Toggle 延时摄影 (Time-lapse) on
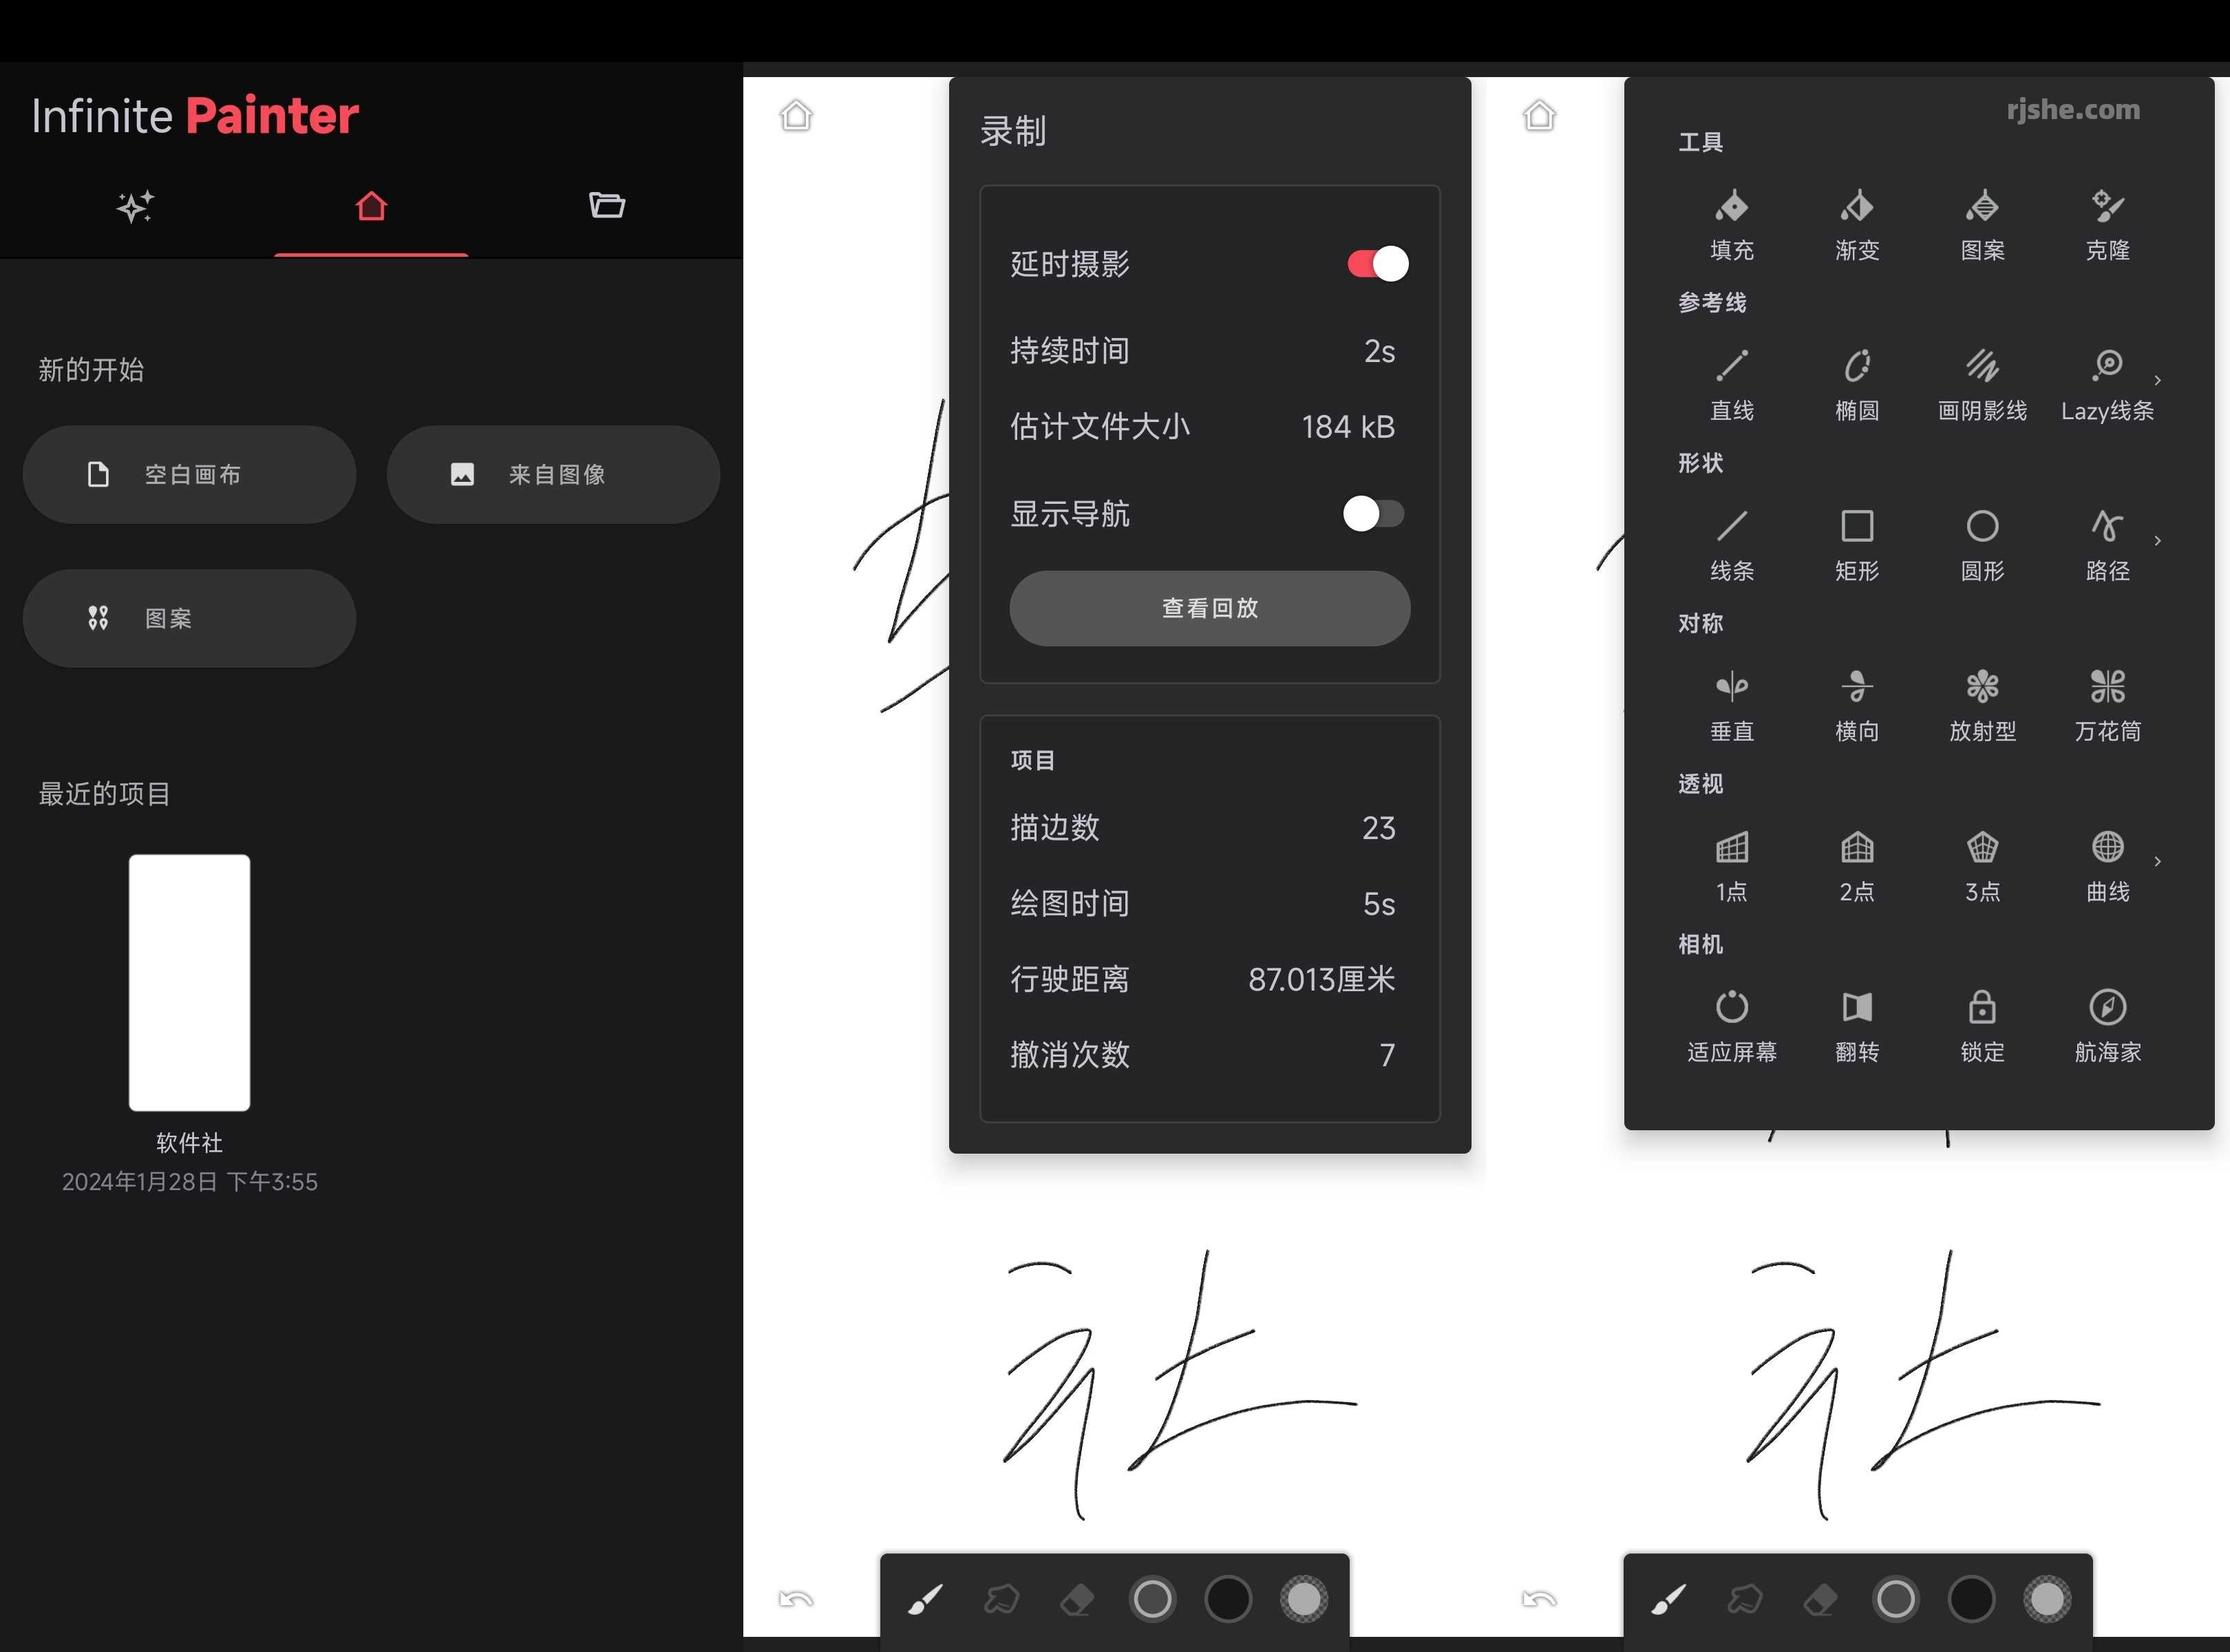The width and height of the screenshot is (2230, 1652). pyautogui.click(x=1380, y=264)
